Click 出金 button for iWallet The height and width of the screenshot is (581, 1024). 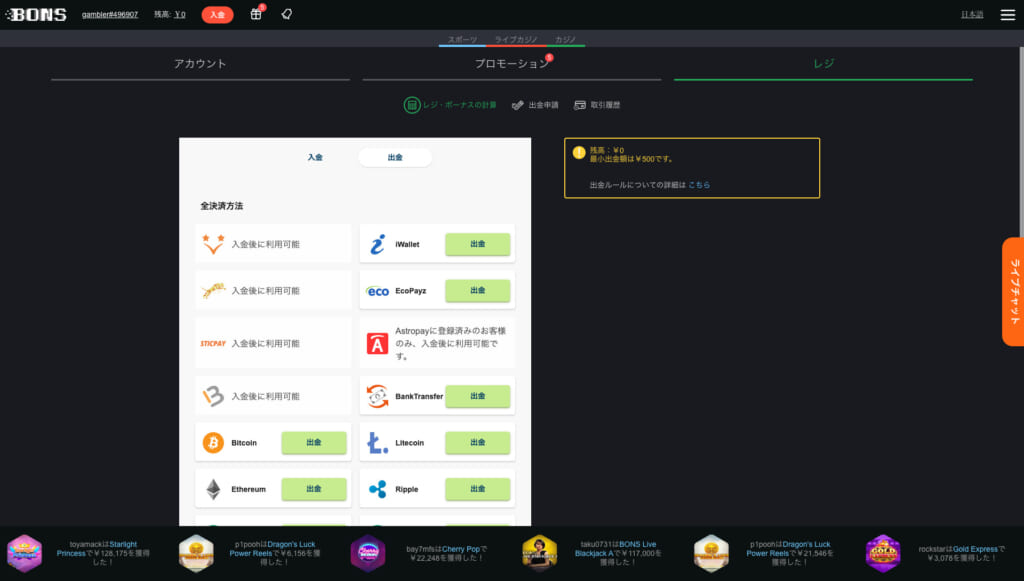[x=477, y=244]
